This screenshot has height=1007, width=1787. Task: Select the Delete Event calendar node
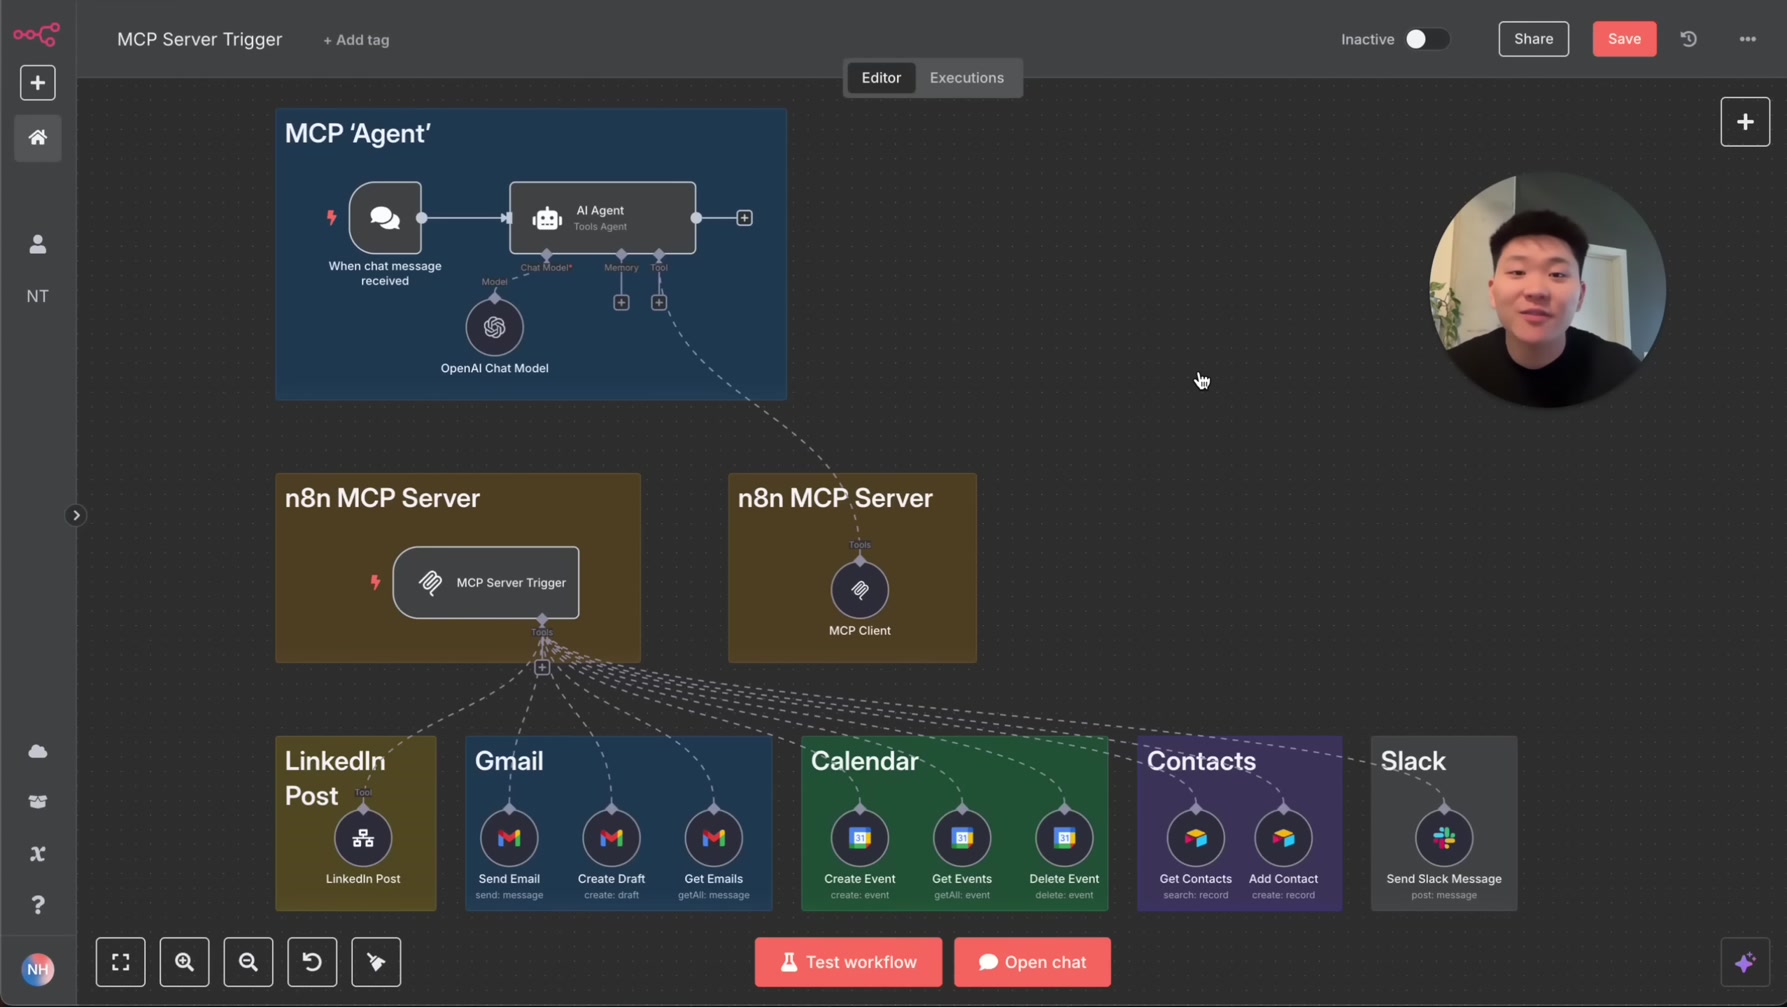click(x=1064, y=838)
